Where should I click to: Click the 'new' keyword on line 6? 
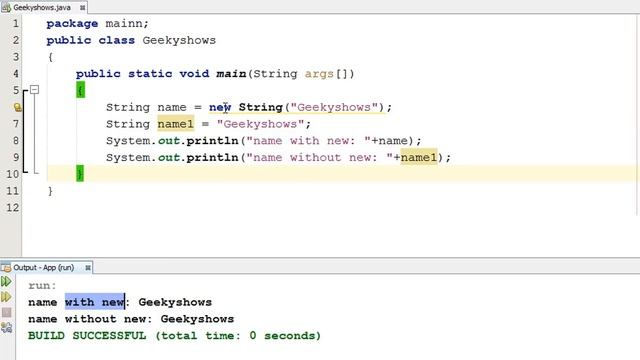(220, 107)
